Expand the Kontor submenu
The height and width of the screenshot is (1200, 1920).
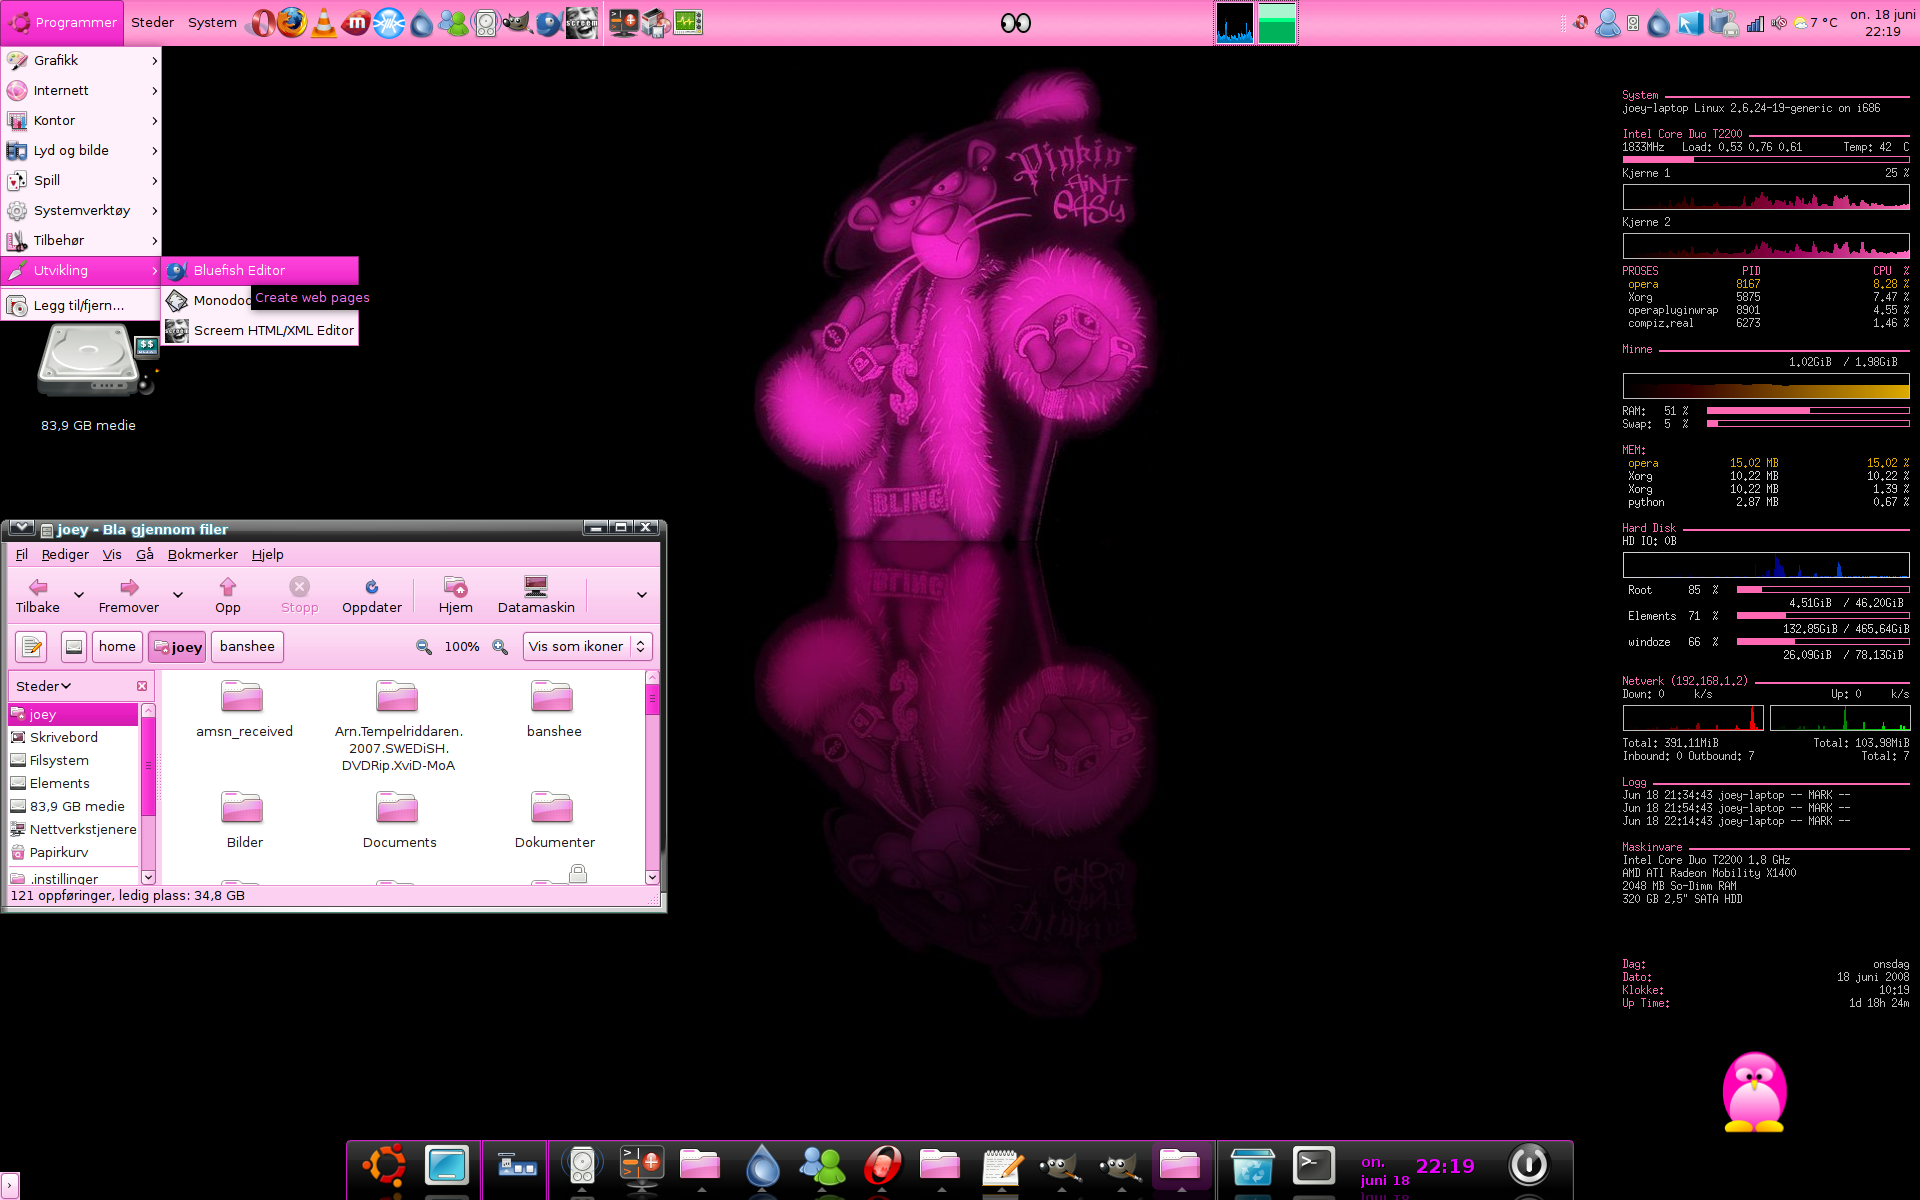[82, 120]
